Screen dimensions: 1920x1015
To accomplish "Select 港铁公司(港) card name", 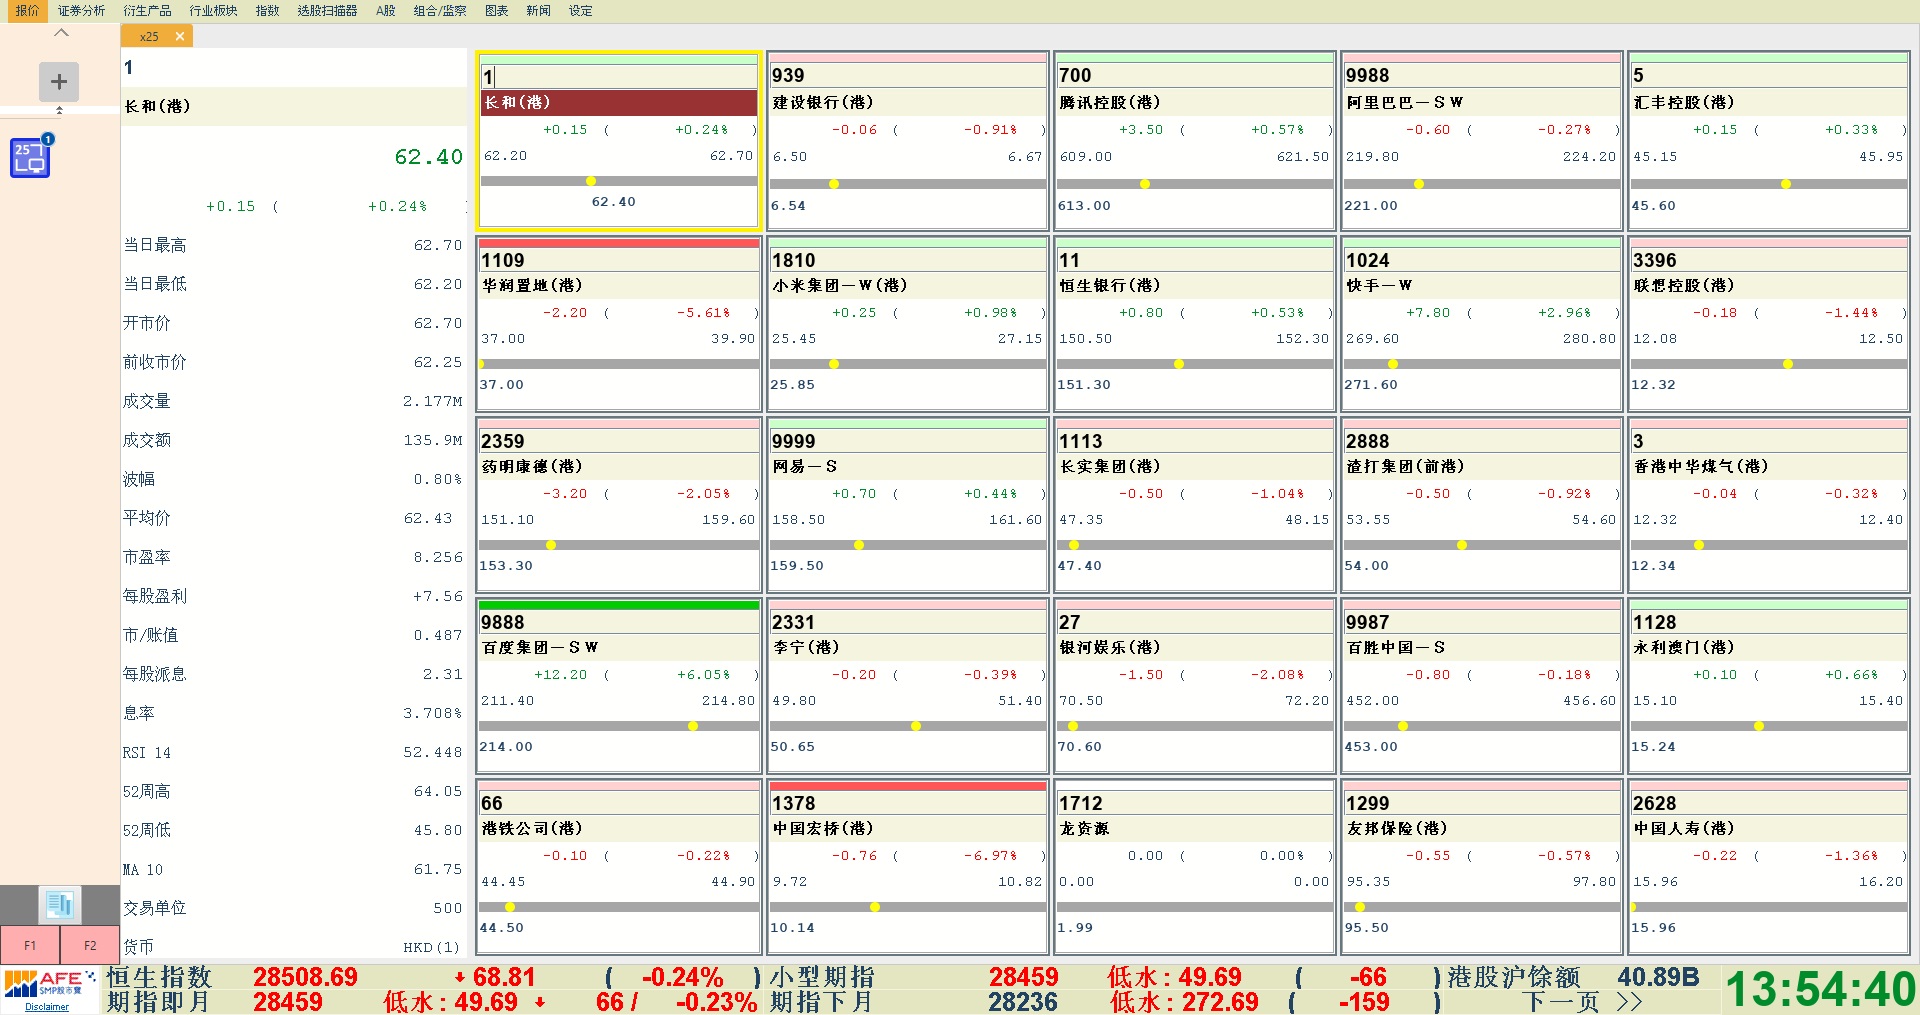I will [x=532, y=828].
